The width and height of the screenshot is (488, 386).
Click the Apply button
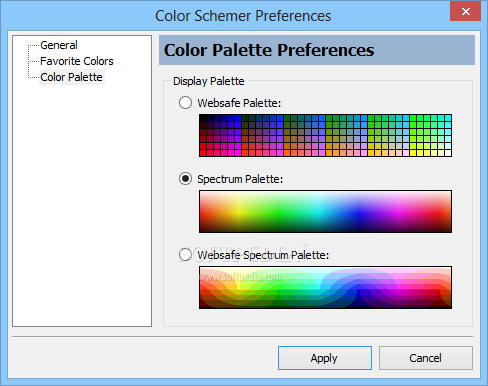[x=325, y=358]
